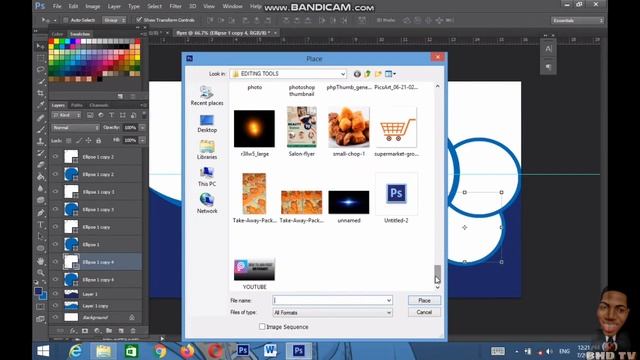Select the Eraser tool
The image size is (640, 360).
click(x=40, y=165)
